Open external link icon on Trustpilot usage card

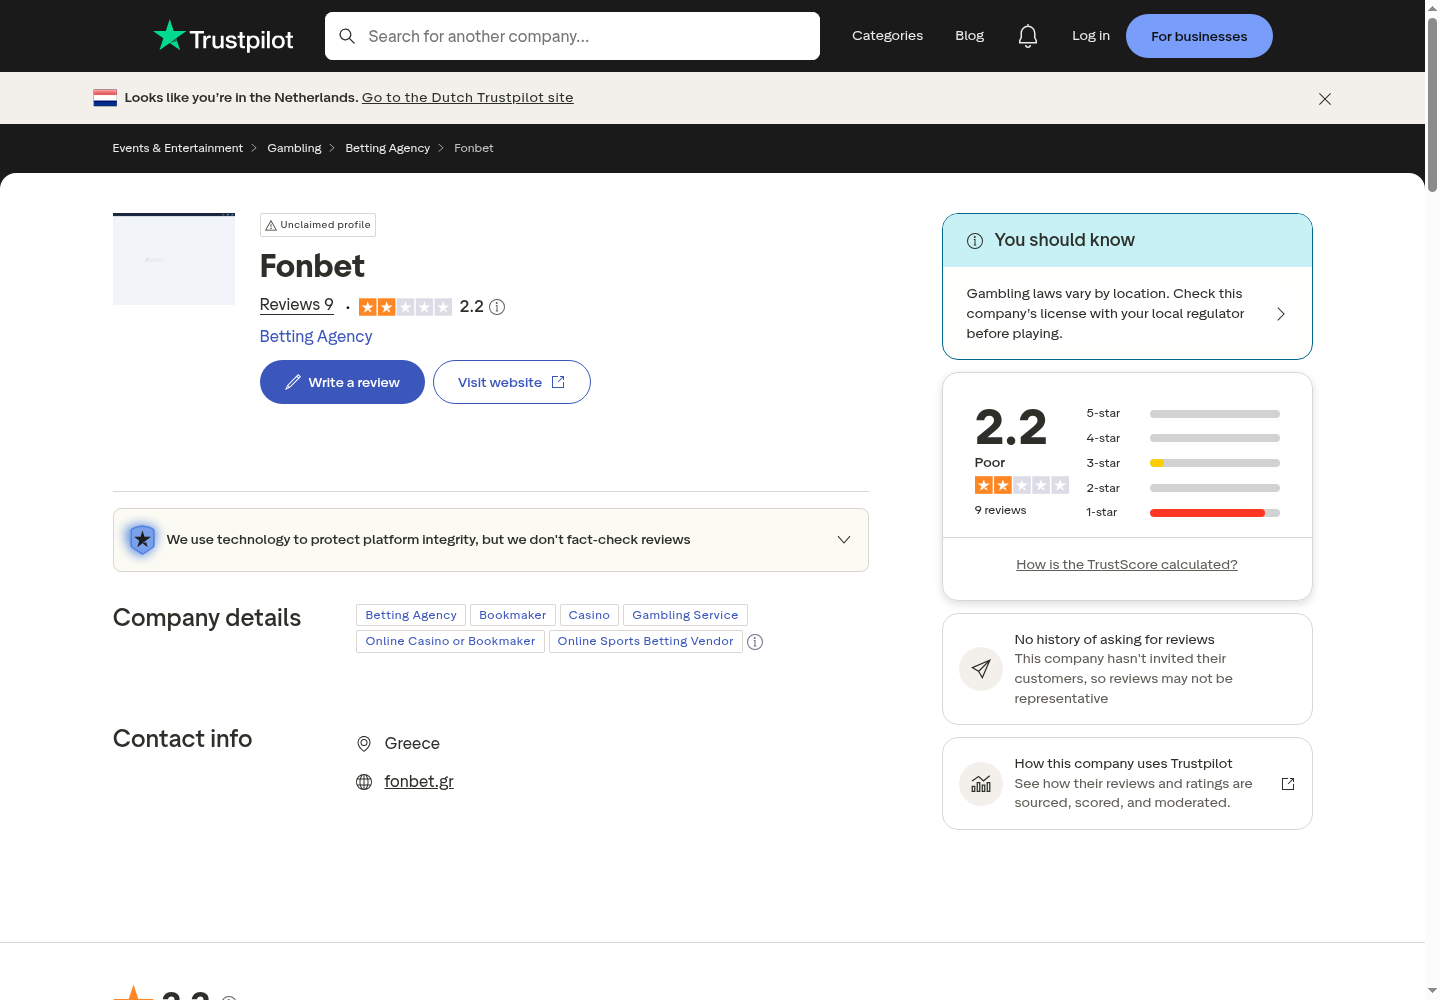(1288, 784)
